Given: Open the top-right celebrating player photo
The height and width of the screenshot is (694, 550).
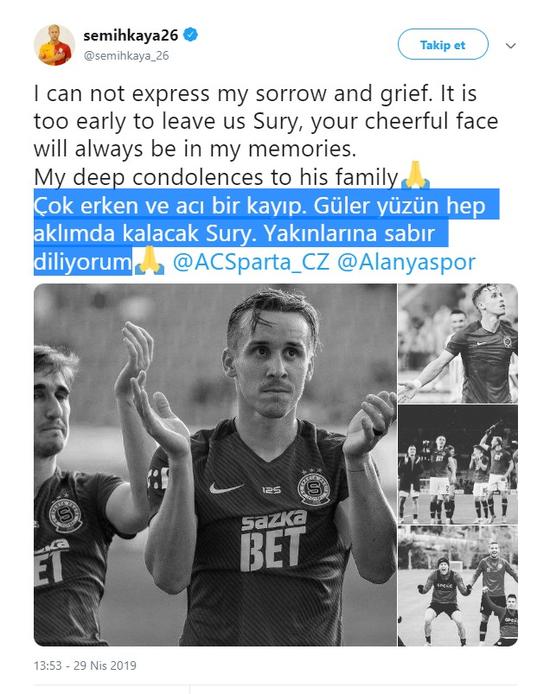Looking at the screenshot, I should click(458, 343).
